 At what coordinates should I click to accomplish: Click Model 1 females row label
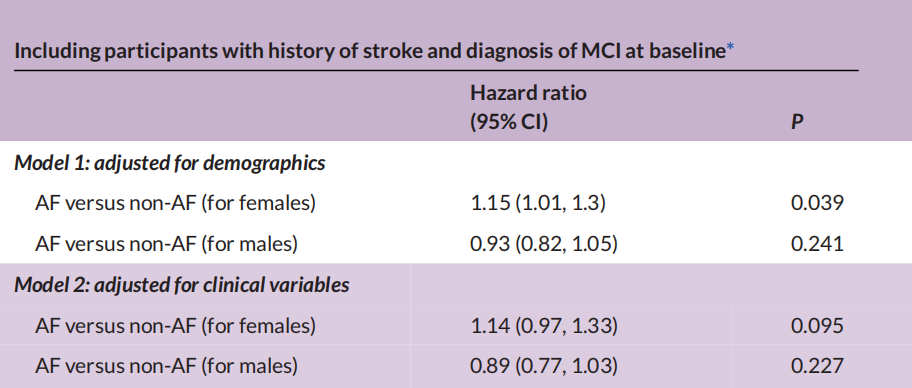(175, 203)
